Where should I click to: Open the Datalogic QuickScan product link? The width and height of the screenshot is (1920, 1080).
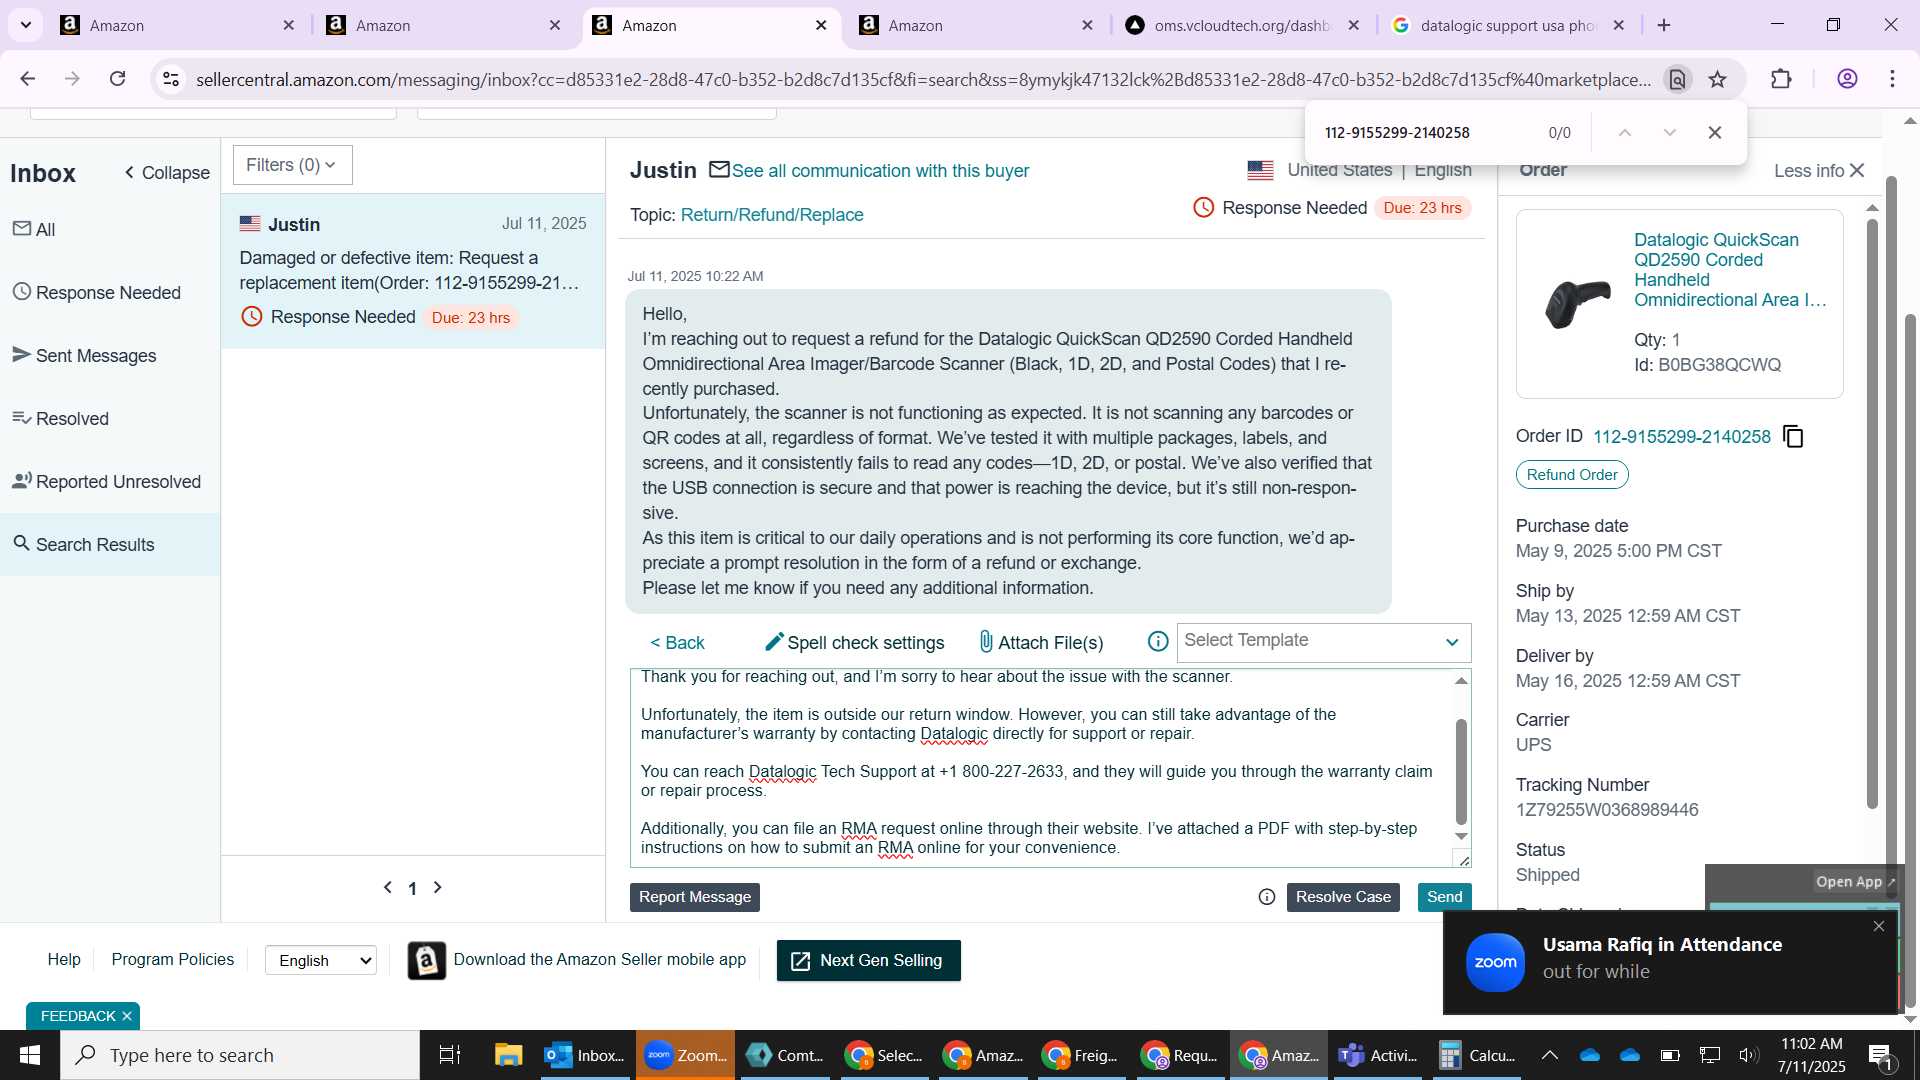tap(1730, 270)
